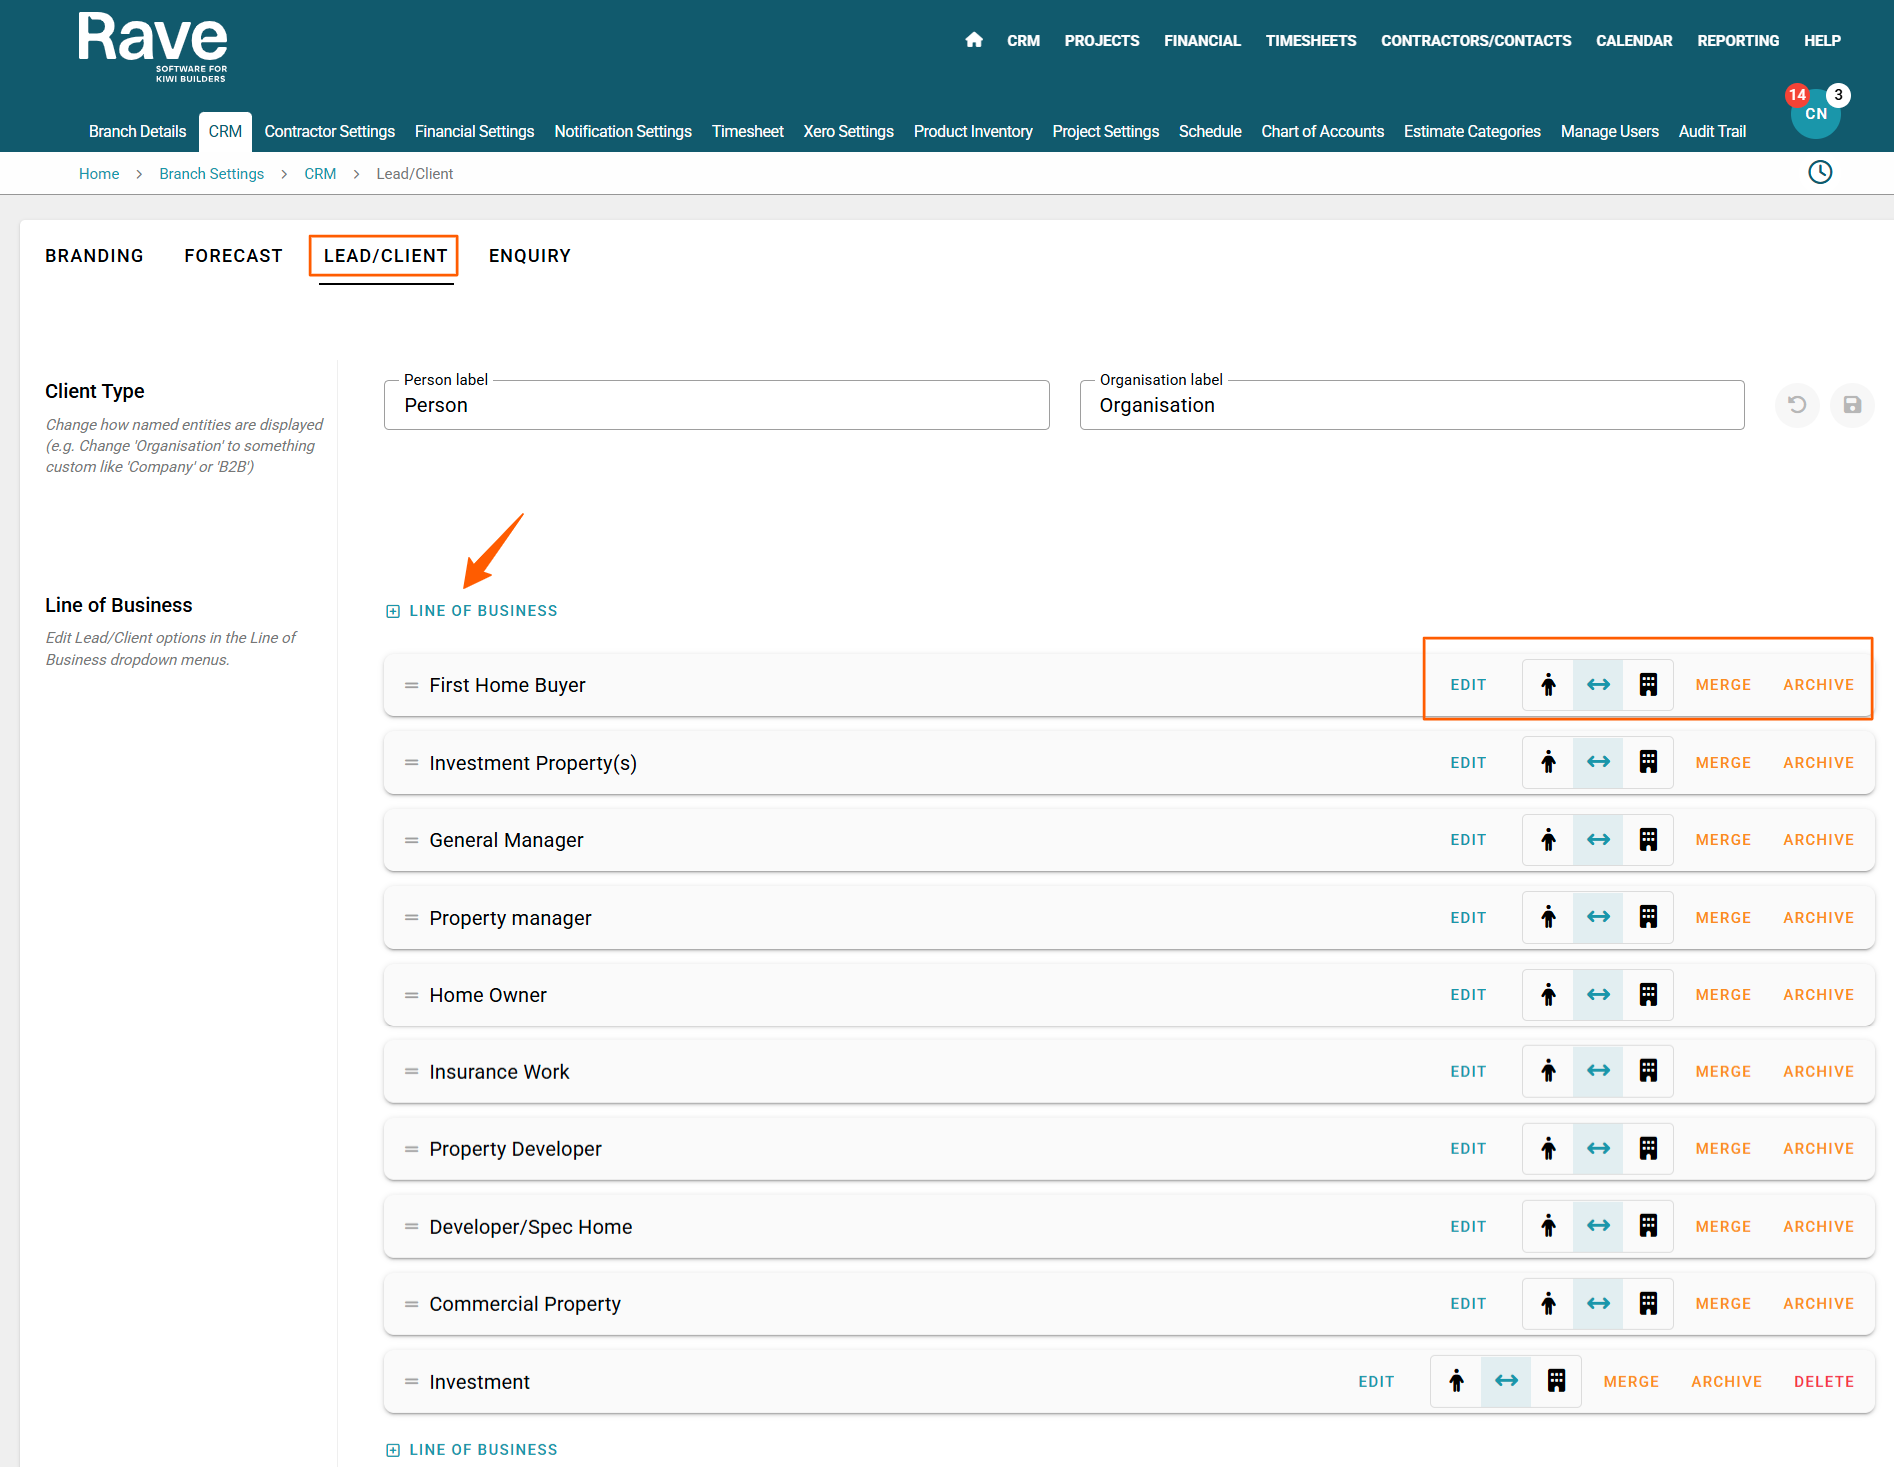Select both-types arrow for Home Owner
Image resolution: width=1894 pixels, height=1467 pixels.
click(x=1598, y=995)
